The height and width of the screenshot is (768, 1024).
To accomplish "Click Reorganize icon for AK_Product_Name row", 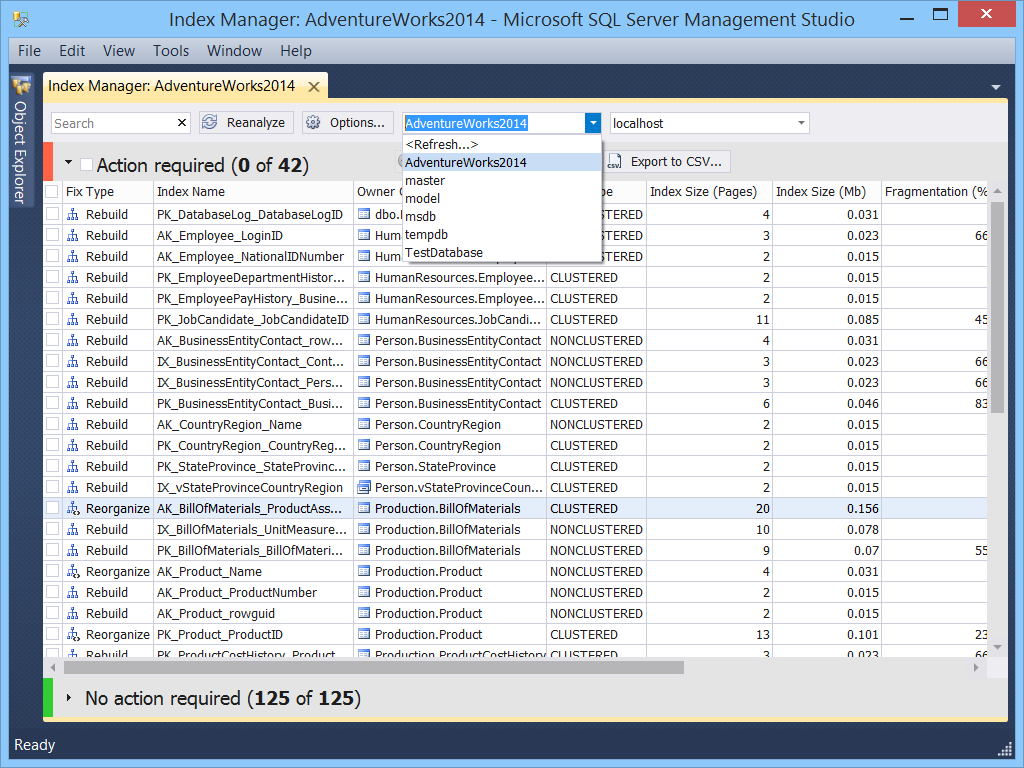I will tap(72, 572).
